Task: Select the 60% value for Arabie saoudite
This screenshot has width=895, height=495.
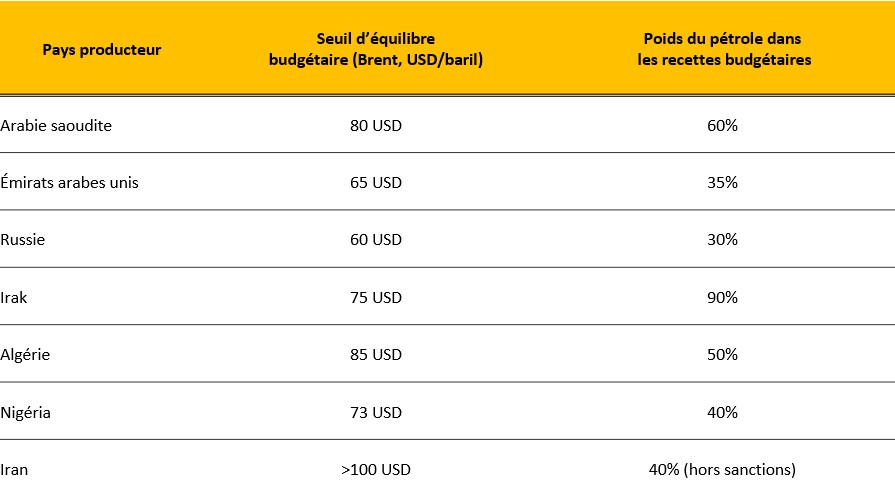Action: coord(722,126)
